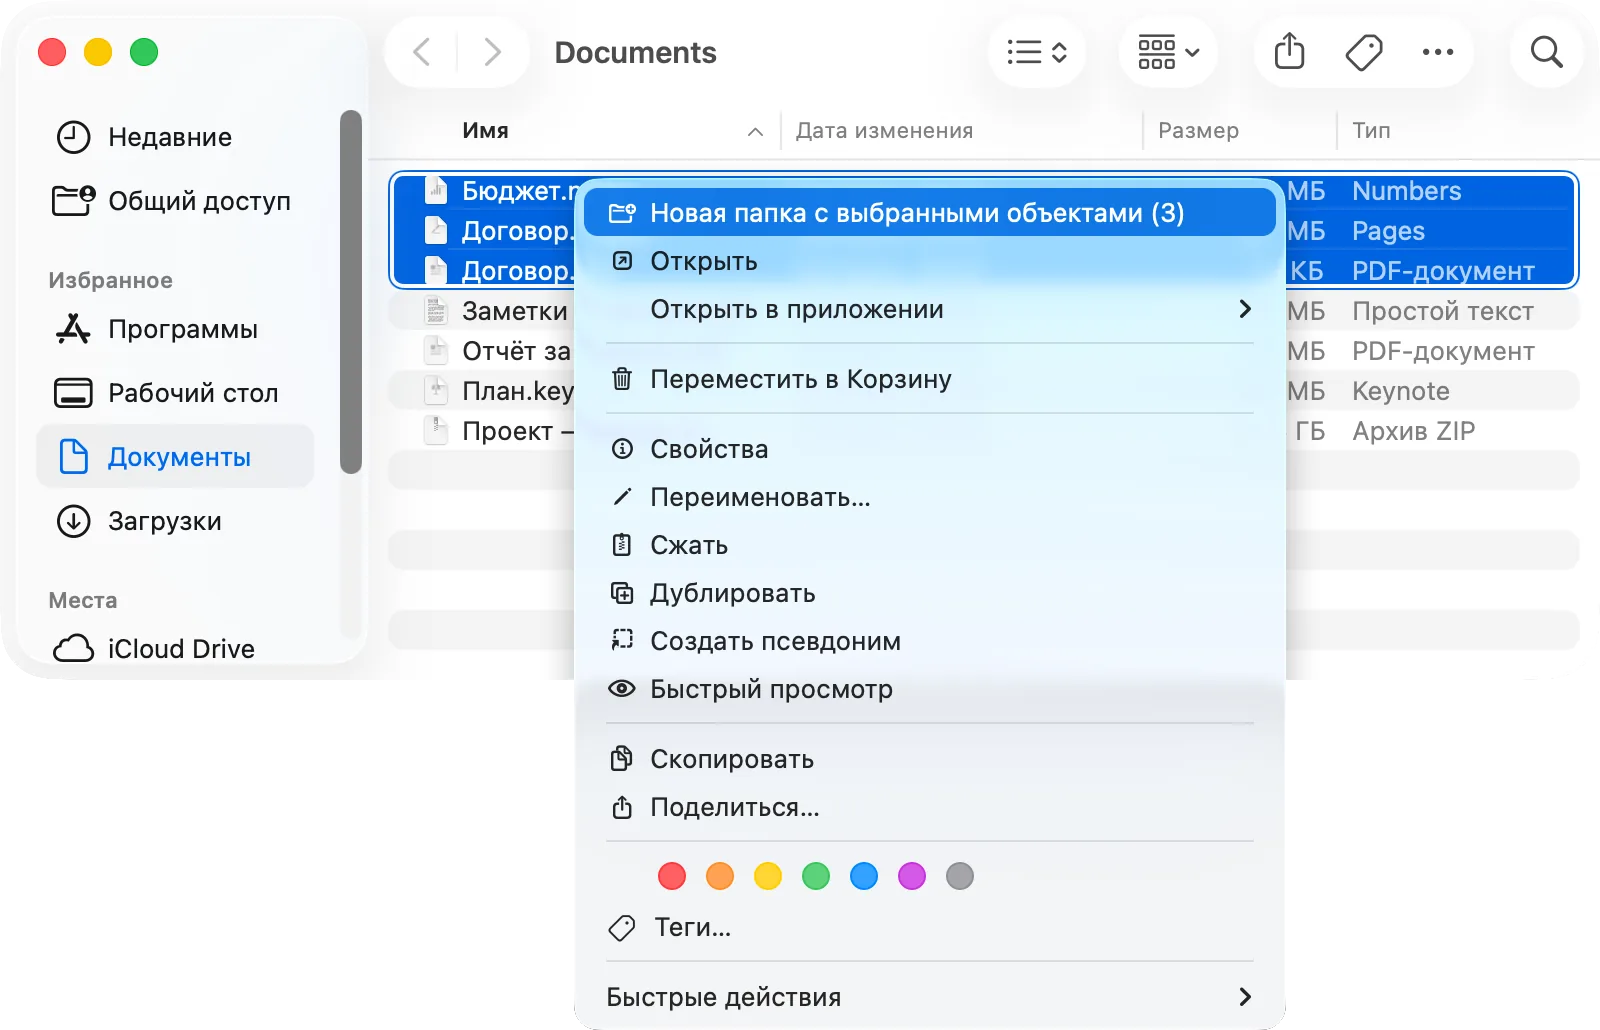This screenshot has width=1600, height=1030.
Task: Choose Создать псевдоним in the menu
Action: click(x=930, y=641)
